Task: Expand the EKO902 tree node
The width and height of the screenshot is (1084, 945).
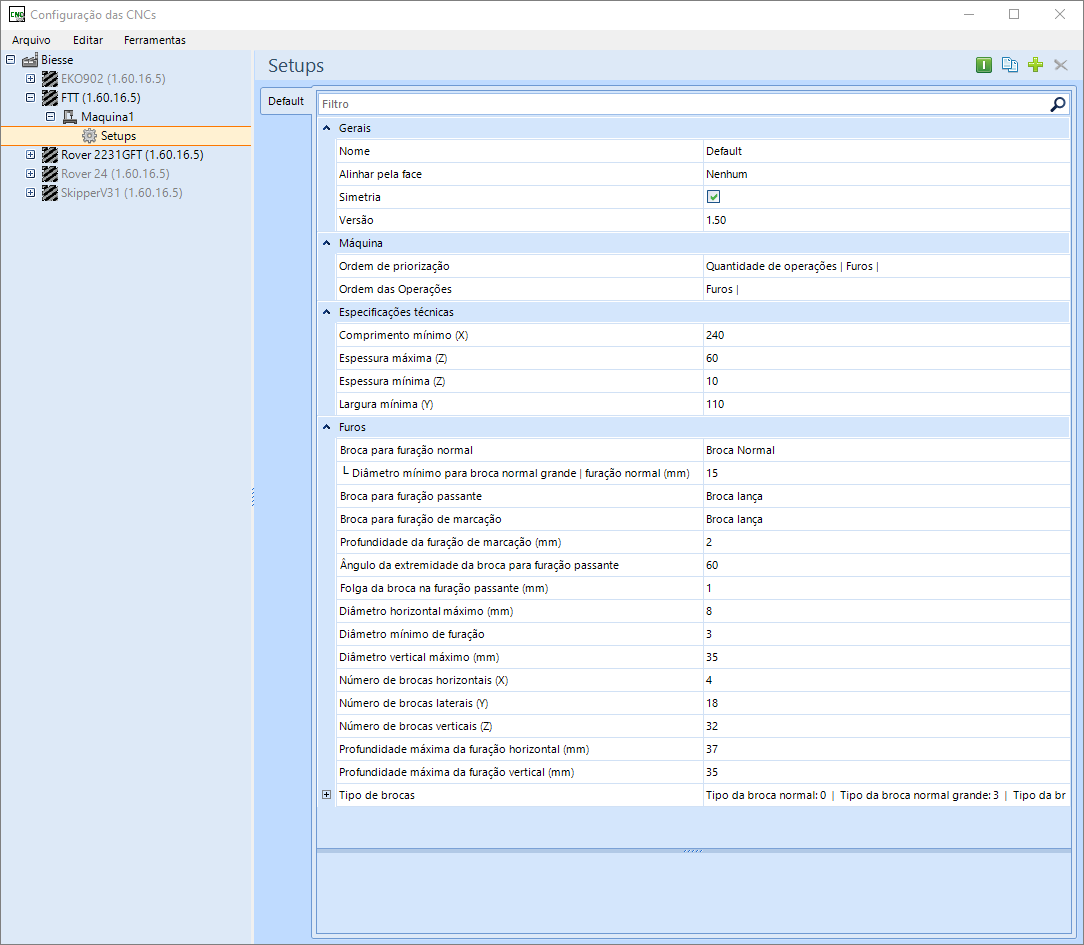Action: click(x=30, y=79)
